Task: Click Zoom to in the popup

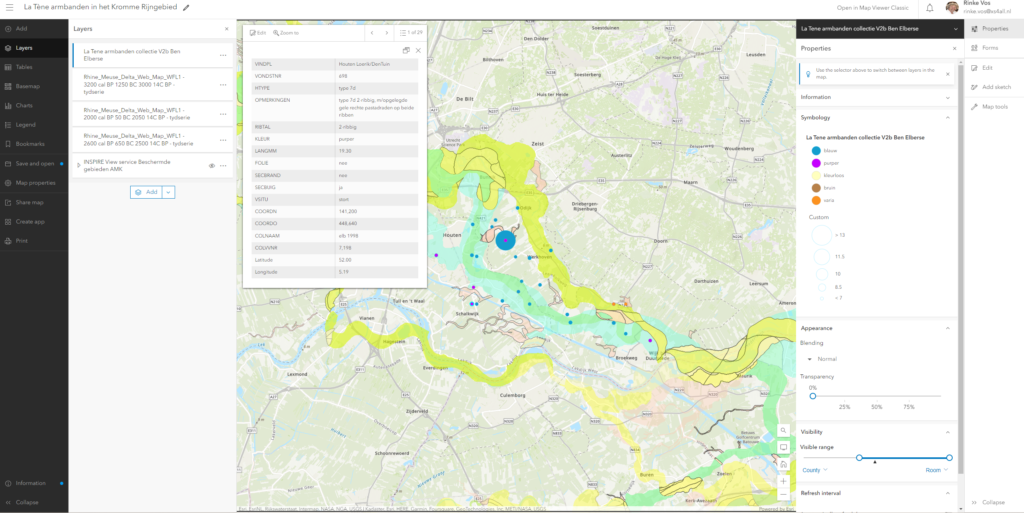Action: point(286,33)
